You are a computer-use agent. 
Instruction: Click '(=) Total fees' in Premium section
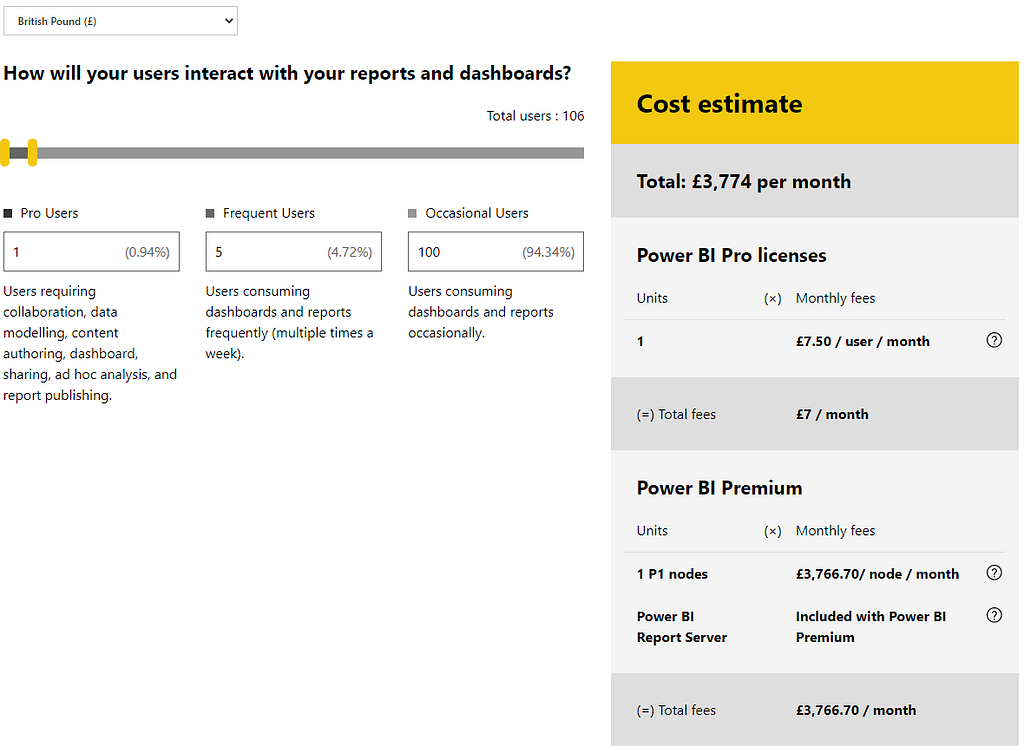[676, 710]
